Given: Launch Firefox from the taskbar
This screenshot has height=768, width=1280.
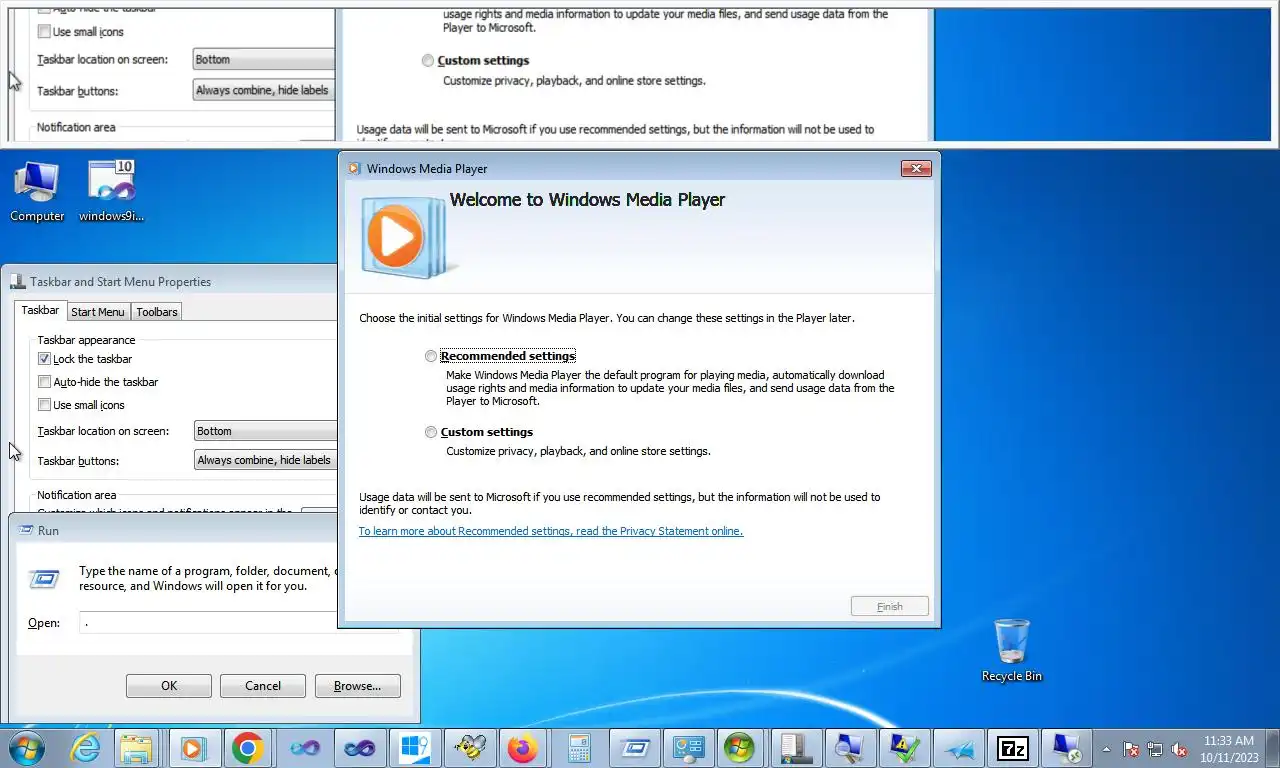Looking at the screenshot, I should [522, 748].
